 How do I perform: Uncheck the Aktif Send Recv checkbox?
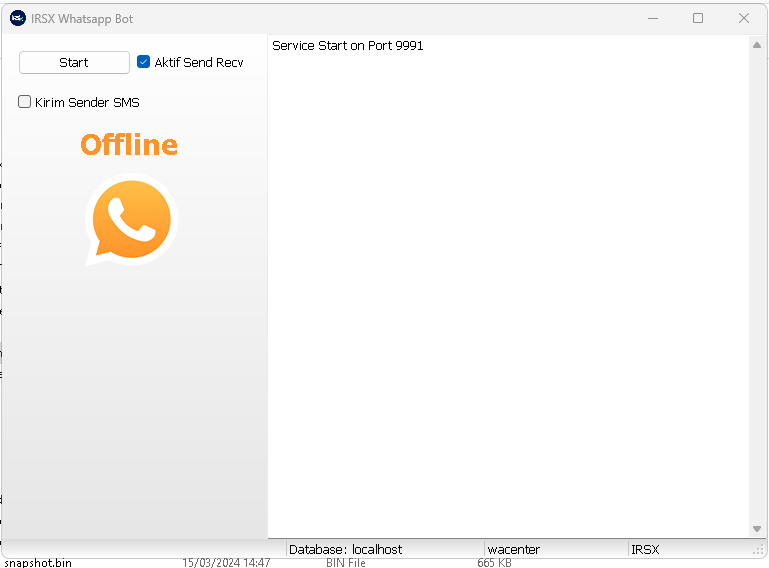(143, 62)
